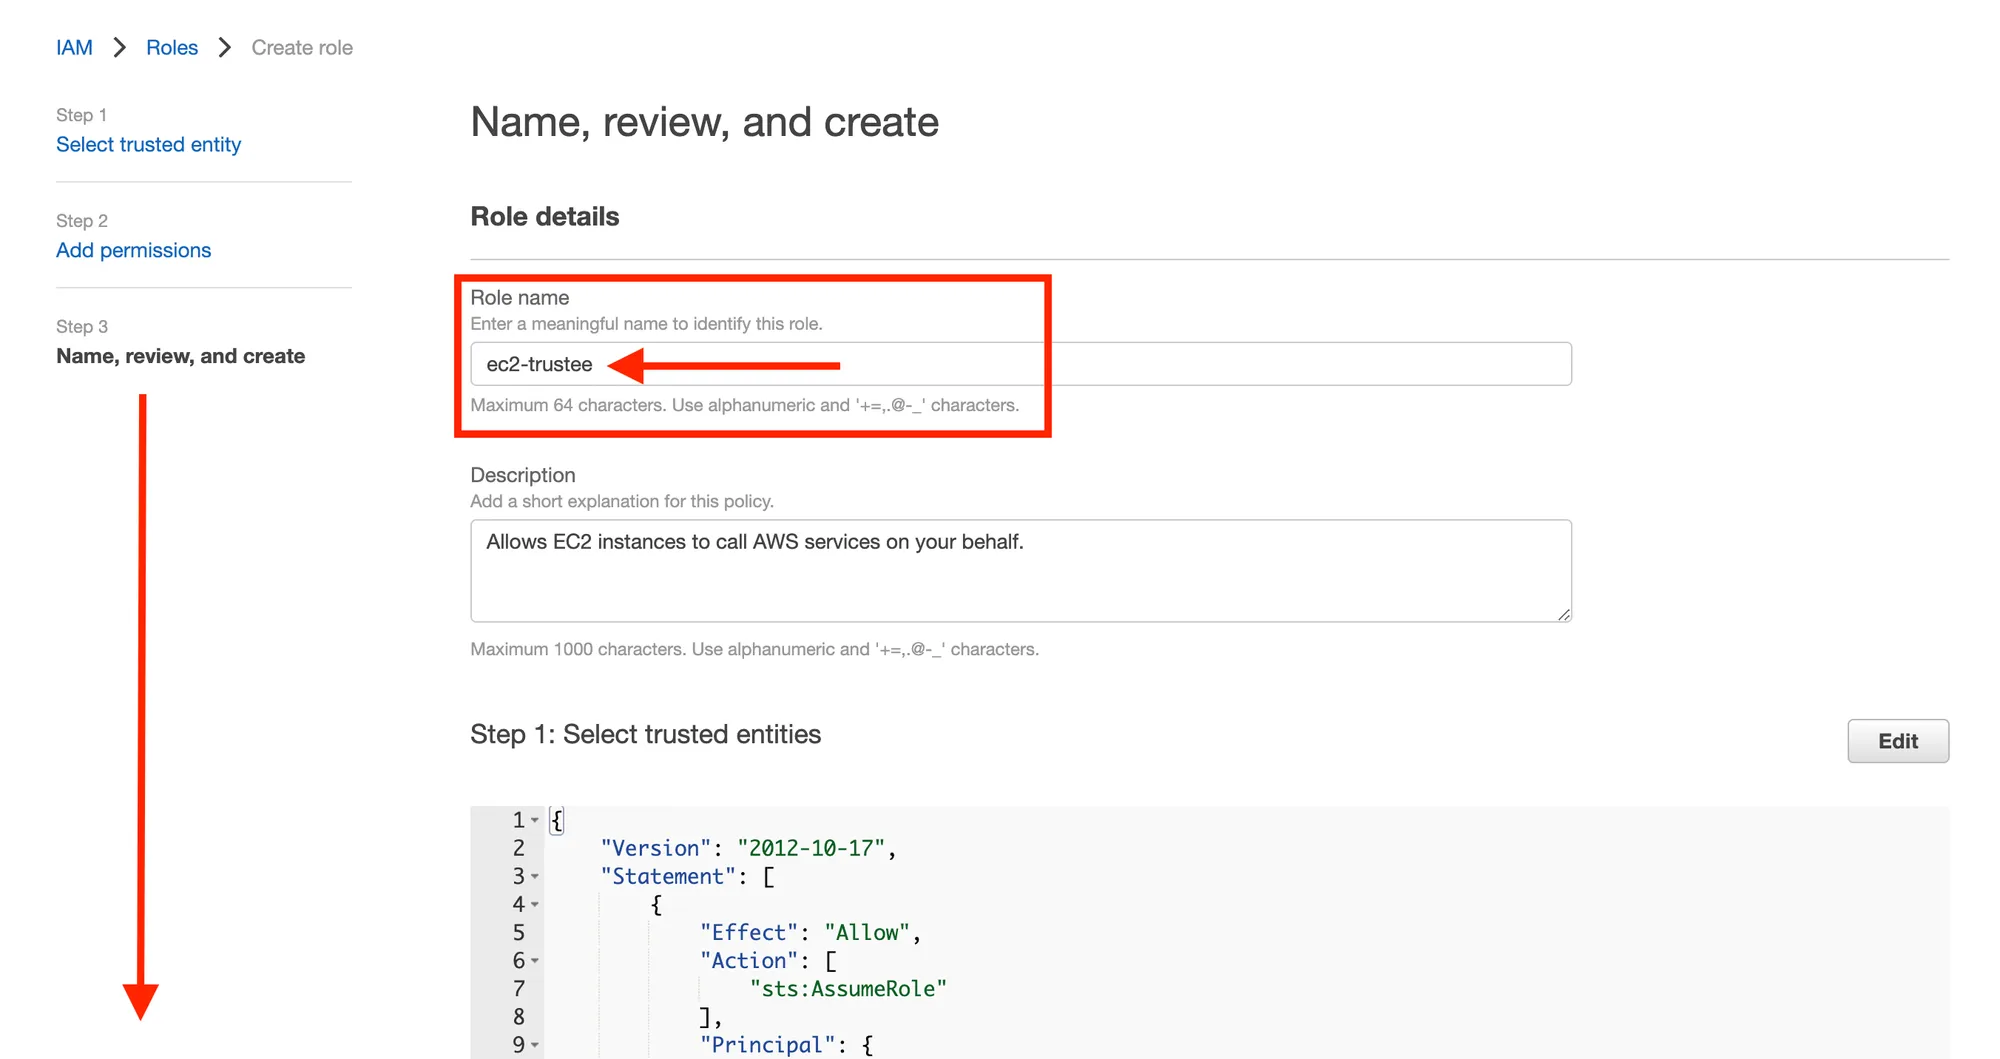Go to Roles in the breadcrumb
Image resolution: width=2000 pixels, height=1059 pixels.
[172, 48]
